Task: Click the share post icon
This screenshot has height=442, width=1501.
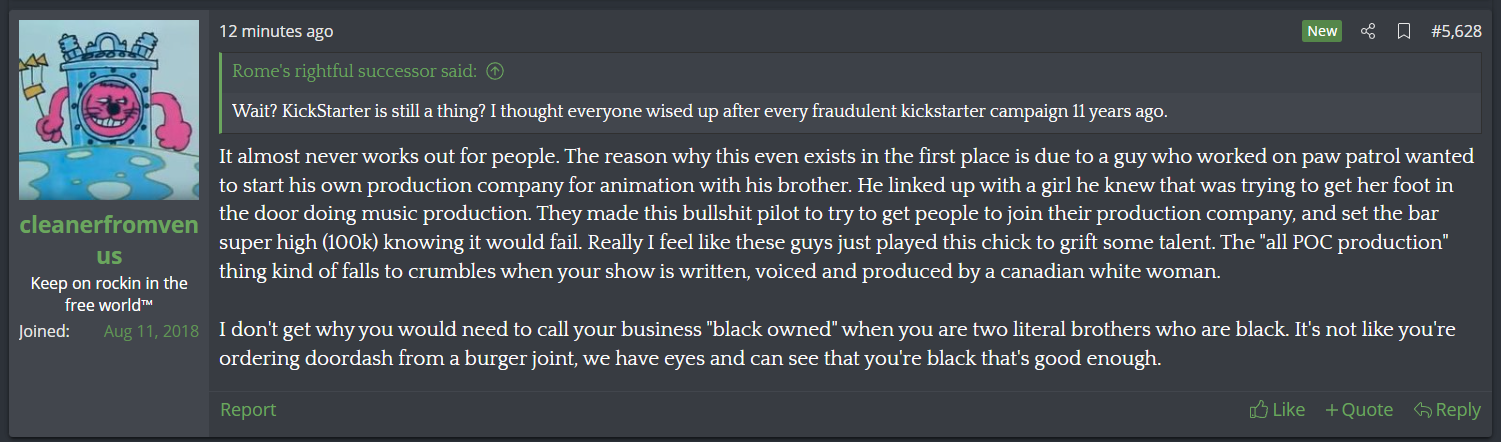Action: 1368,31
